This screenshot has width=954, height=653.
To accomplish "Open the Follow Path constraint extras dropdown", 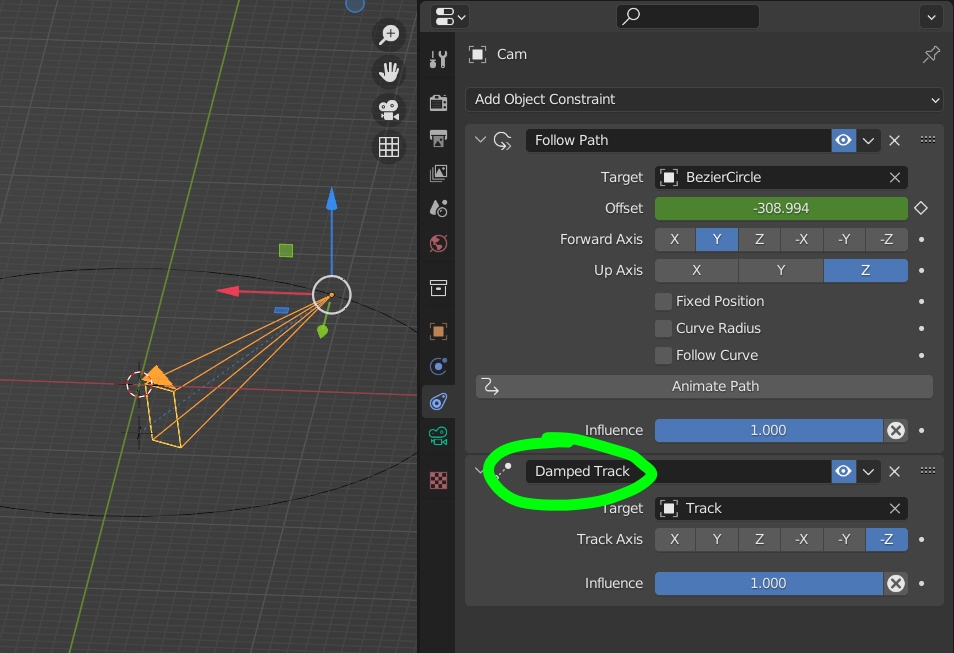I will pos(868,140).
